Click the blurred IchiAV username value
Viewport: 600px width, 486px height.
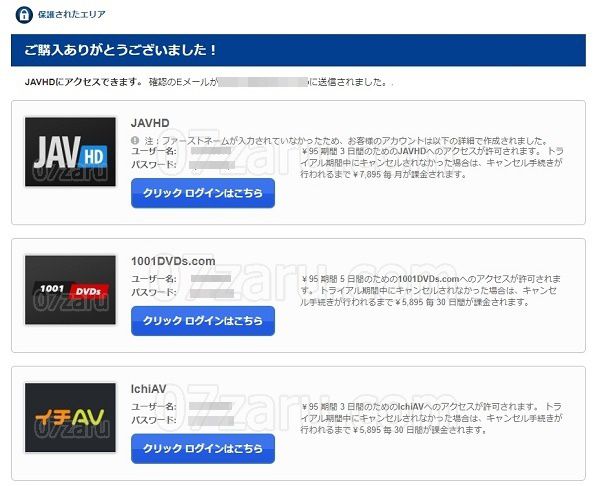pos(210,406)
